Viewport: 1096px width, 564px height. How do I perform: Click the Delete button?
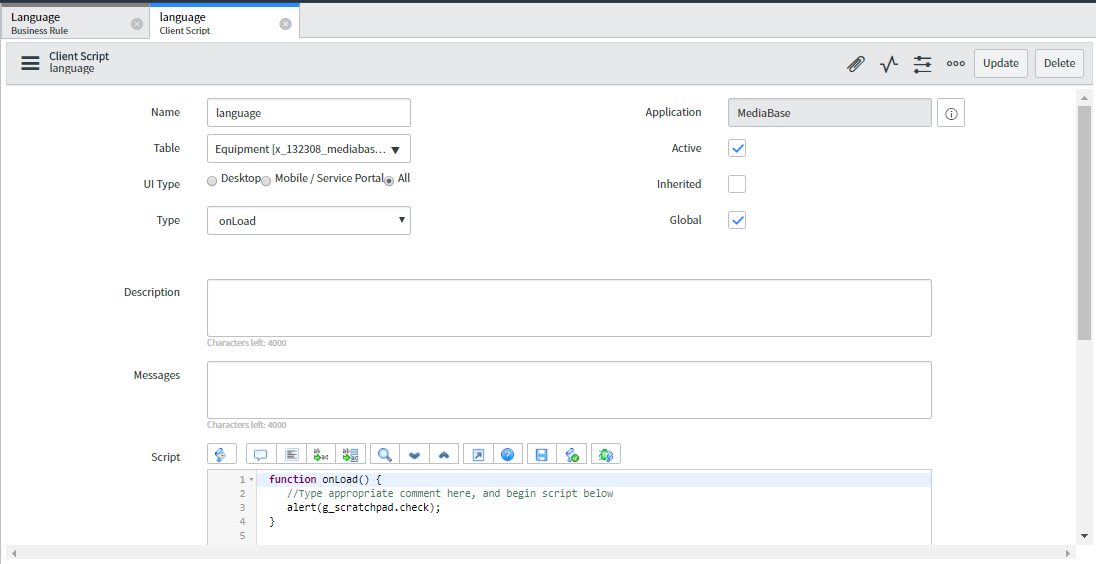pyautogui.click(x=1060, y=64)
